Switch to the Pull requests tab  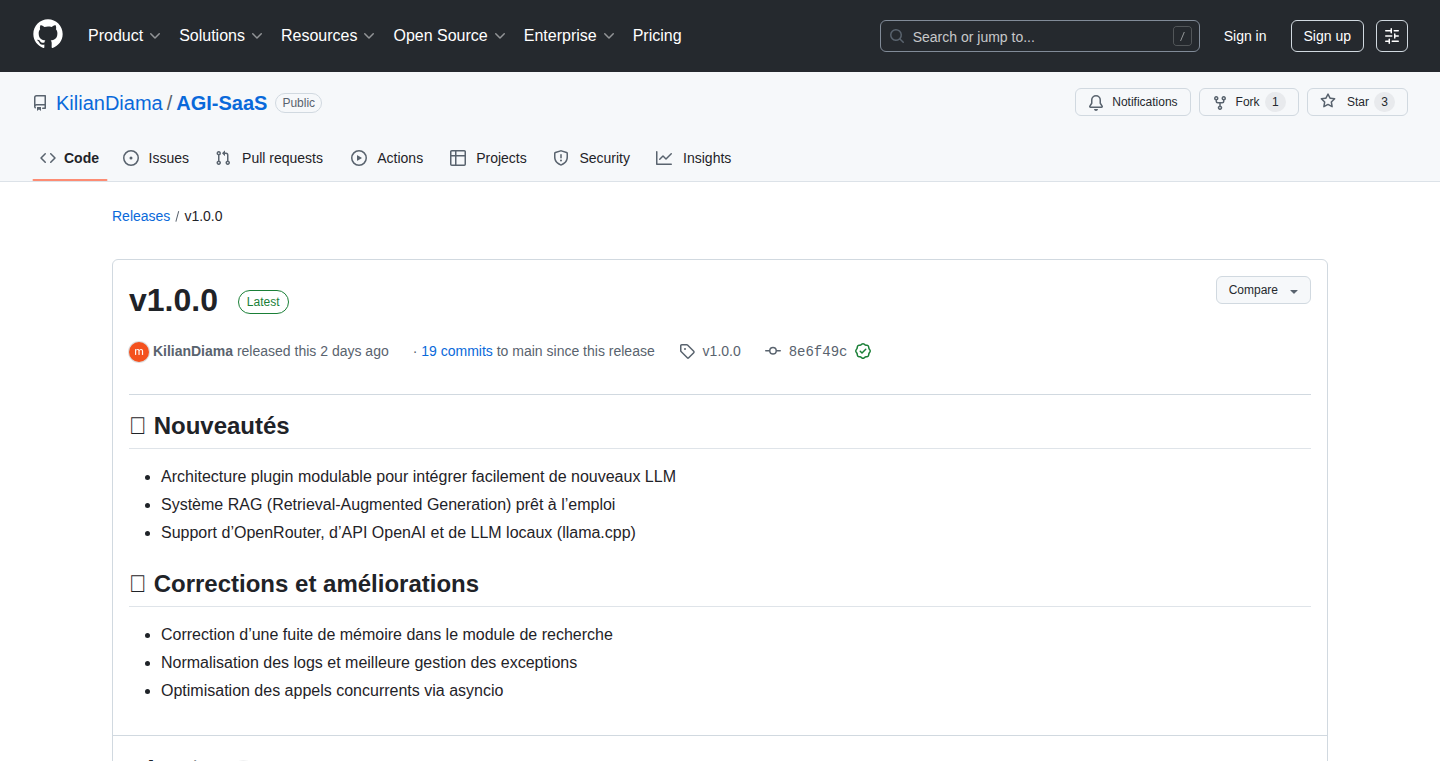[269, 158]
